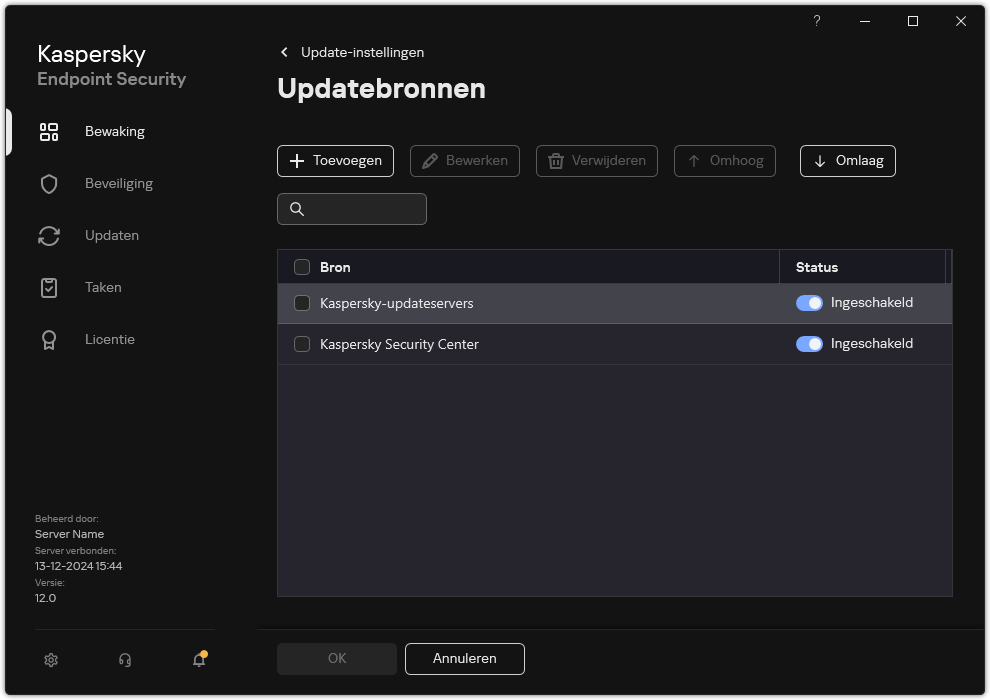990x700 pixels.
Task: Cancel changes with Annuleren
Action: pos(464,658)
